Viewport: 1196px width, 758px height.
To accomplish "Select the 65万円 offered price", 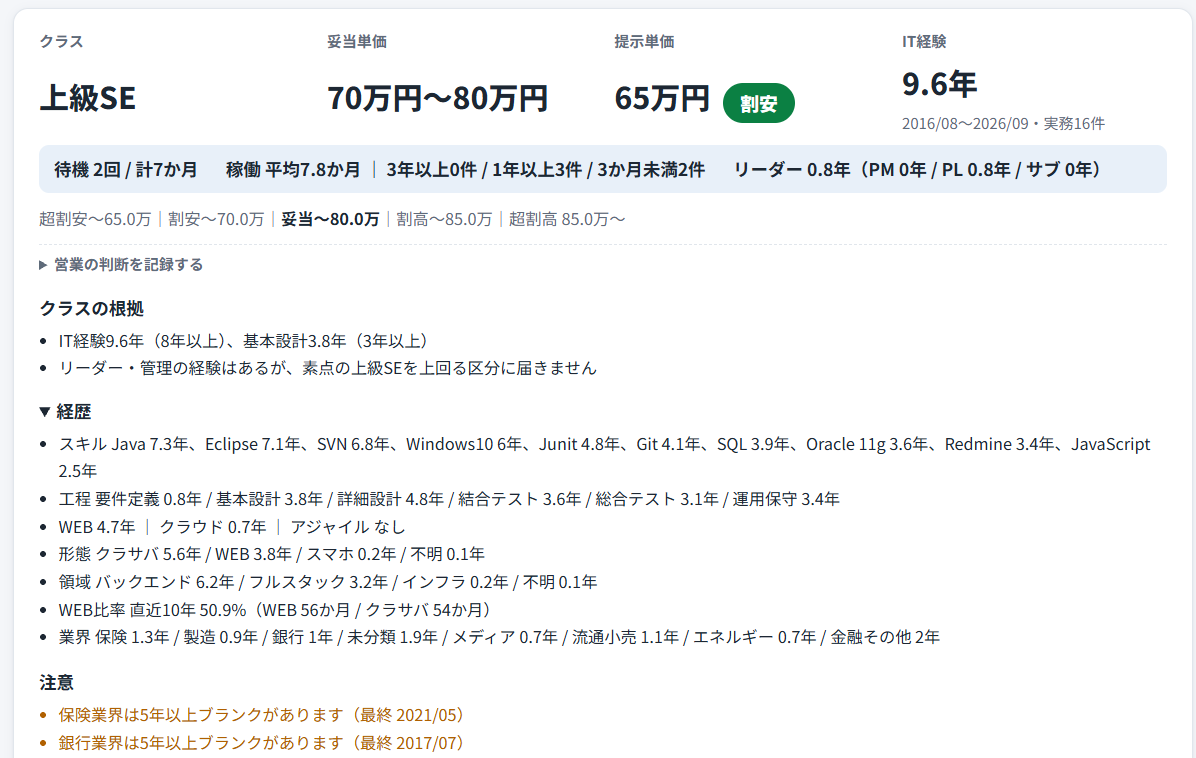I will pos(662,98).
